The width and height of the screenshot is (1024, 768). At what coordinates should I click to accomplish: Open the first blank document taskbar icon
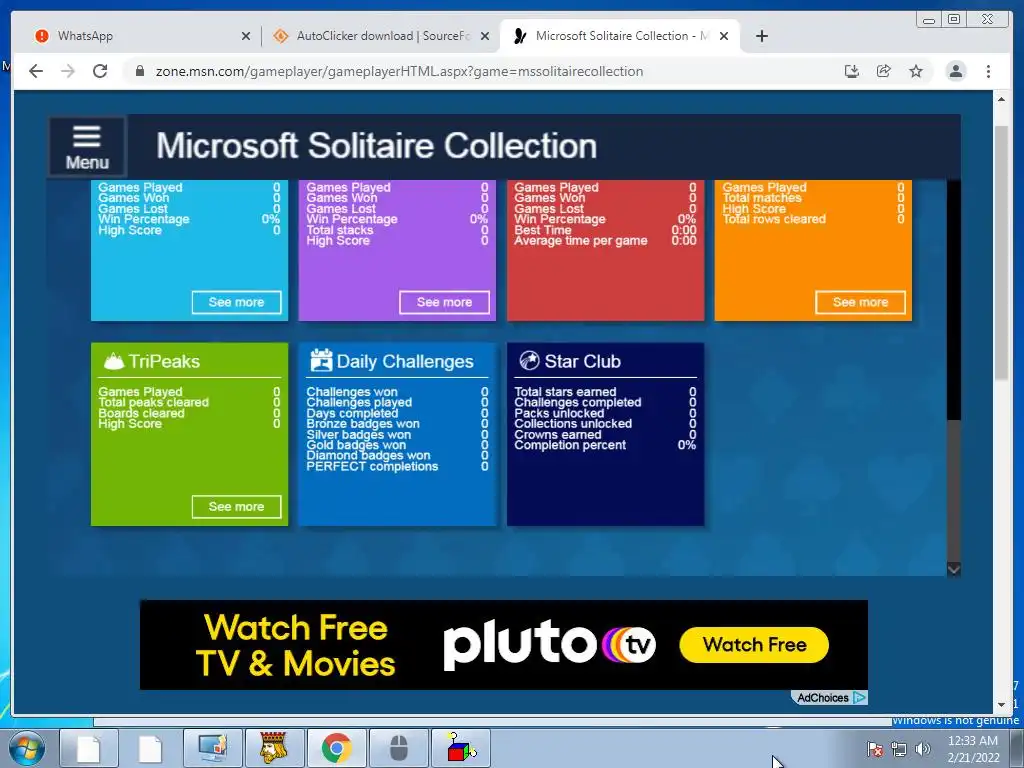click(89, 748)
